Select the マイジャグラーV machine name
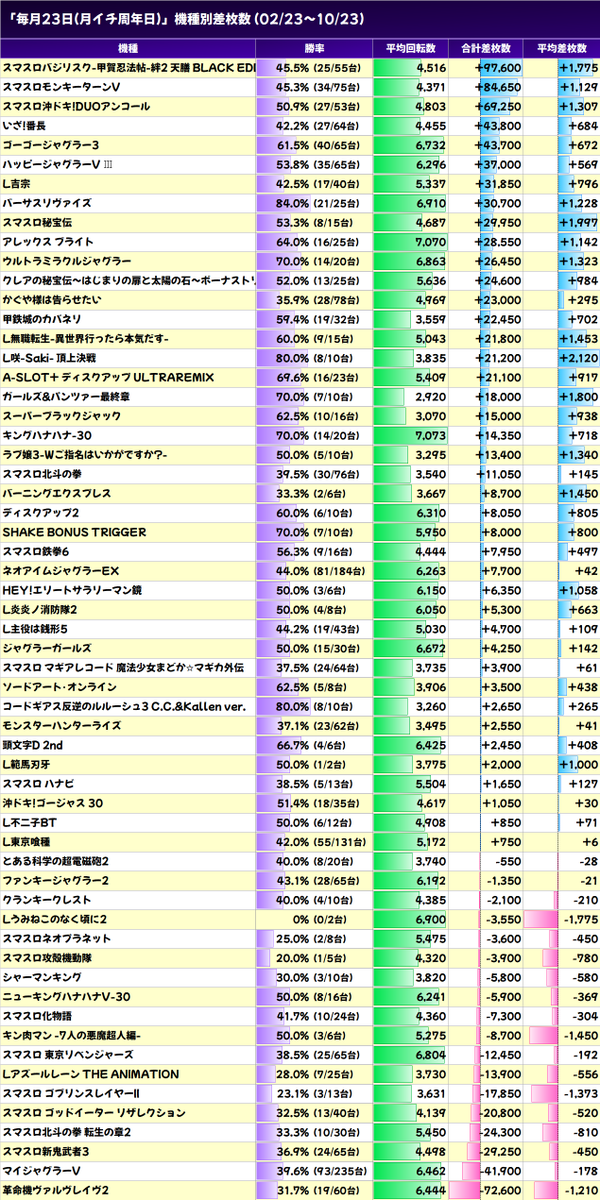This screenshot has width=600, height=1200. click(x=43, y=1171)
